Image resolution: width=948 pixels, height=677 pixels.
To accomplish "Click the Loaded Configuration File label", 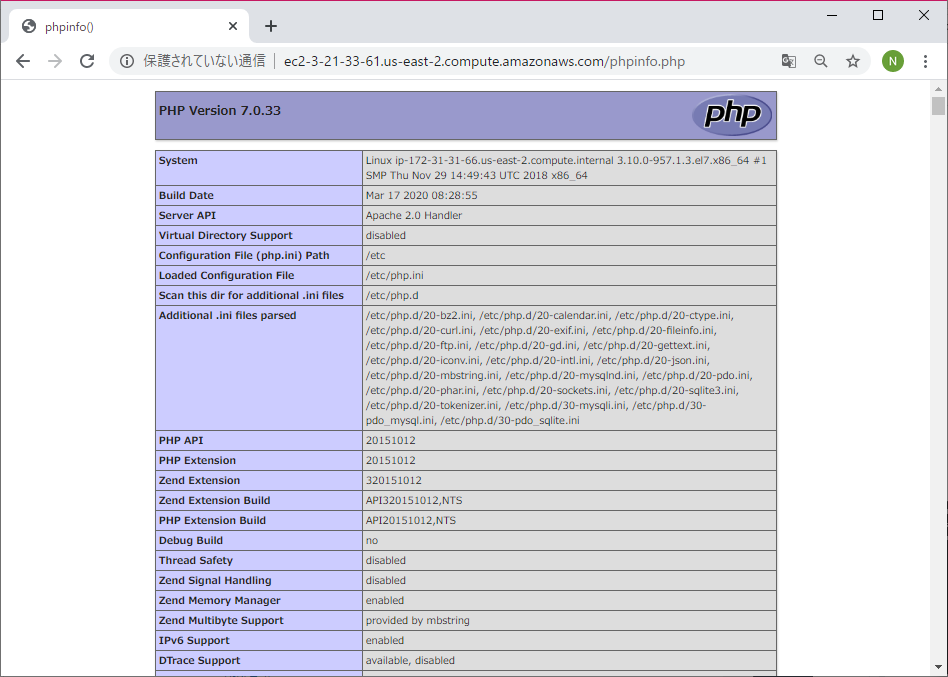I will point(227,276).
